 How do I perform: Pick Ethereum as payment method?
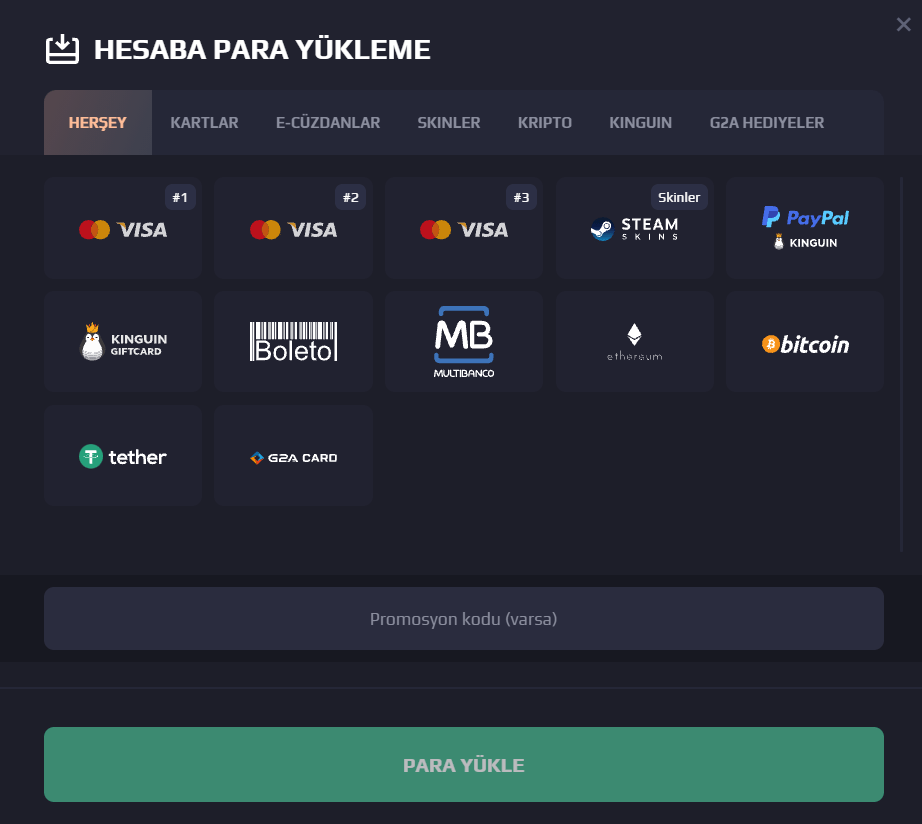click(634, 341)
